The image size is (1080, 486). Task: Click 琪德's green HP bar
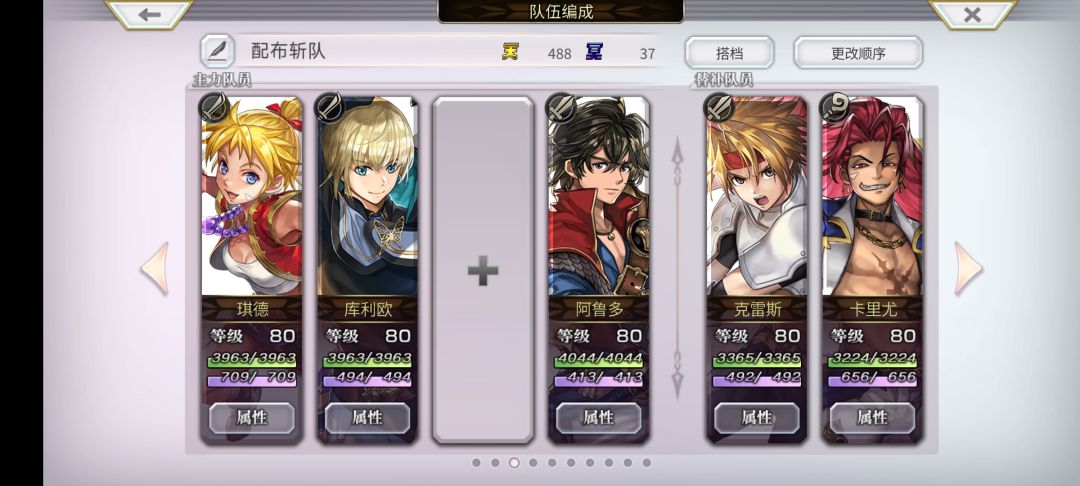[x=252, y=359]
